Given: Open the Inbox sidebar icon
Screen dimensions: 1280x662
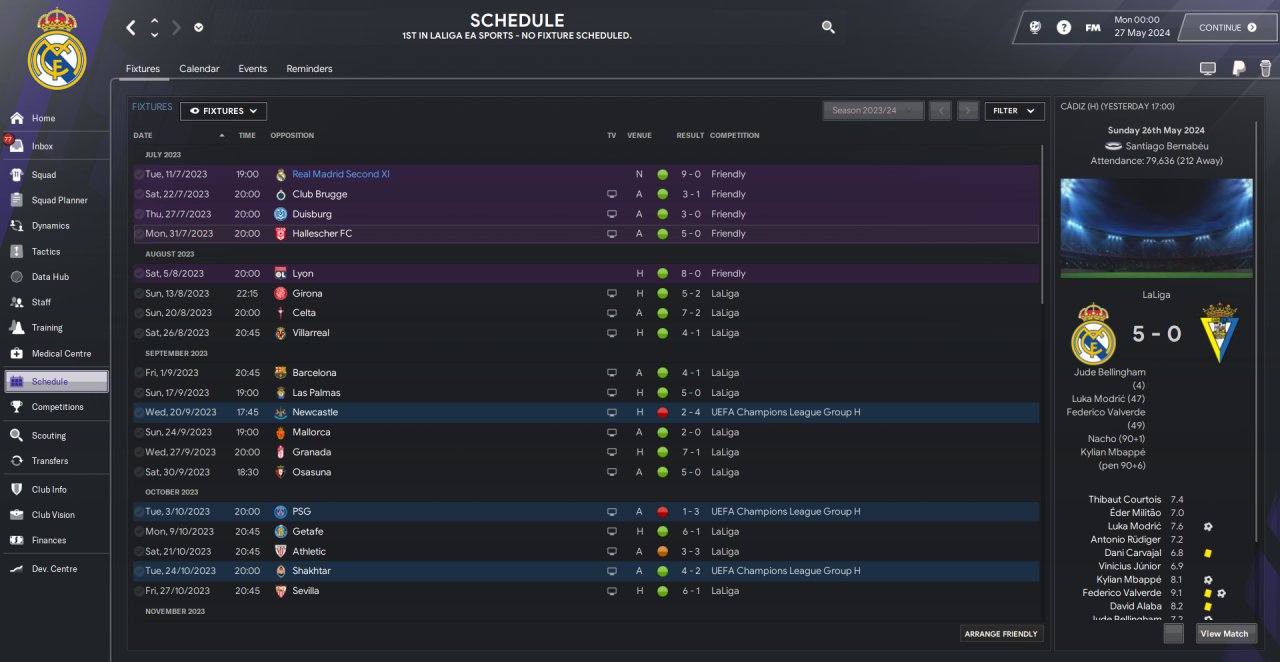Looking at the screenshot, I should coord(16,146).
